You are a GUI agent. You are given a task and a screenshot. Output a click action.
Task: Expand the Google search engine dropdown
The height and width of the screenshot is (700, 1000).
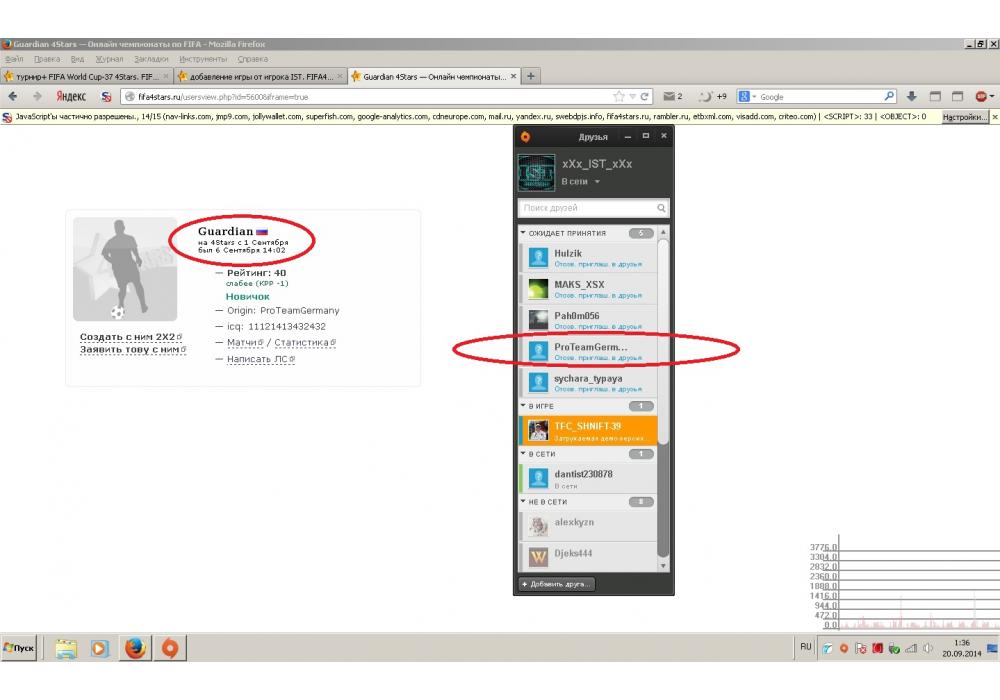click(749, 97)
